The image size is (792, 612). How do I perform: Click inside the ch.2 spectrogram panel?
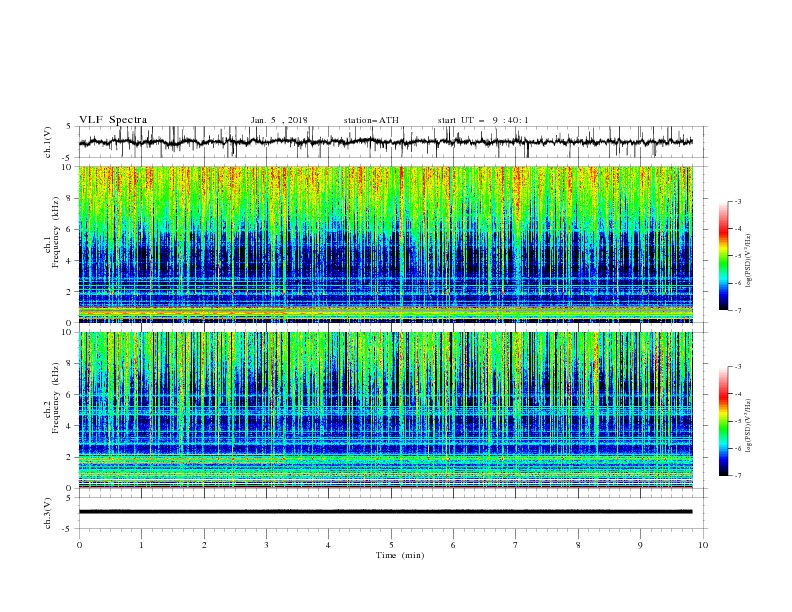386,410
